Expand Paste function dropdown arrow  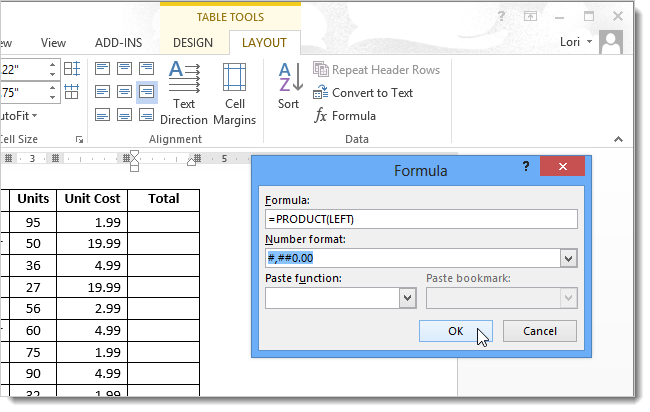pyautogui.click(x=407, y=298)
